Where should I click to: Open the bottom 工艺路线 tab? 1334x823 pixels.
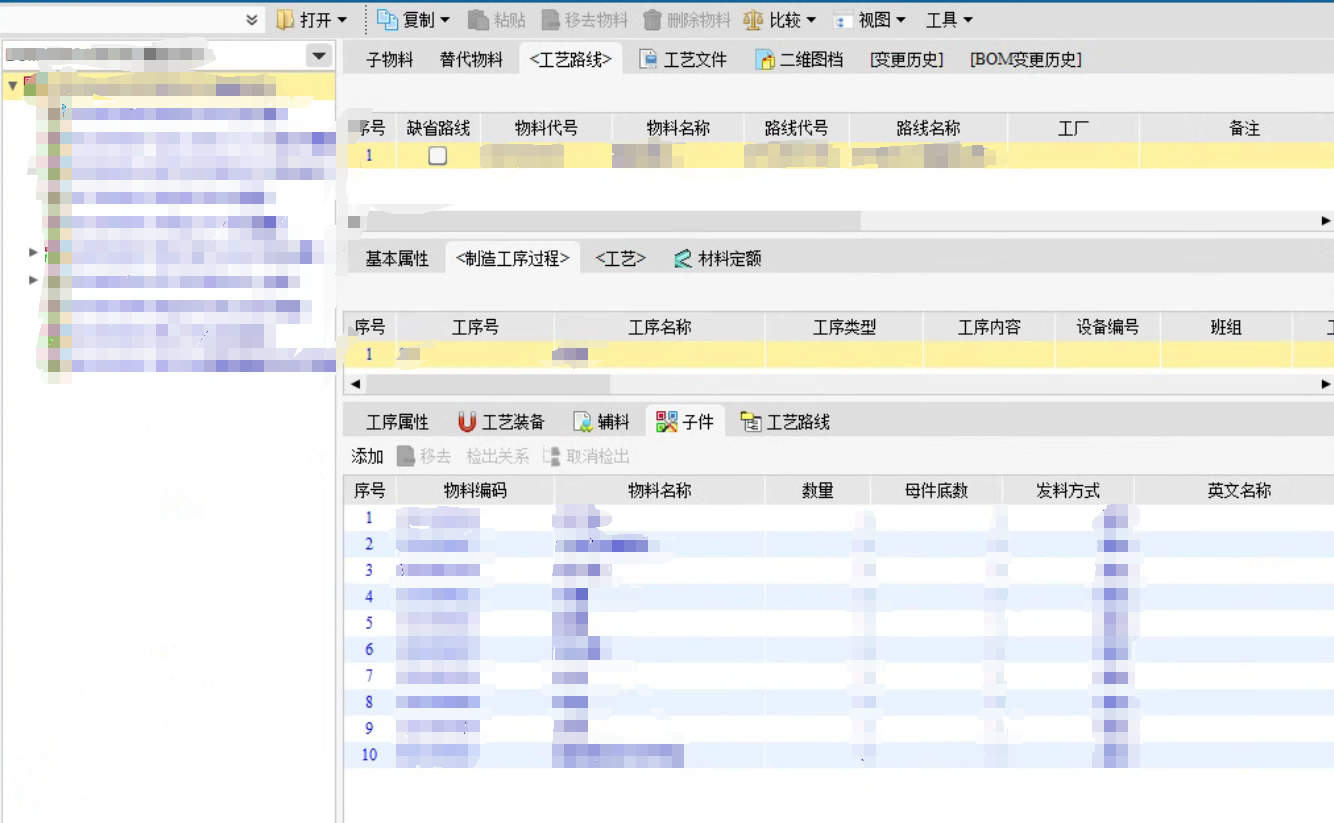point(785,422)
